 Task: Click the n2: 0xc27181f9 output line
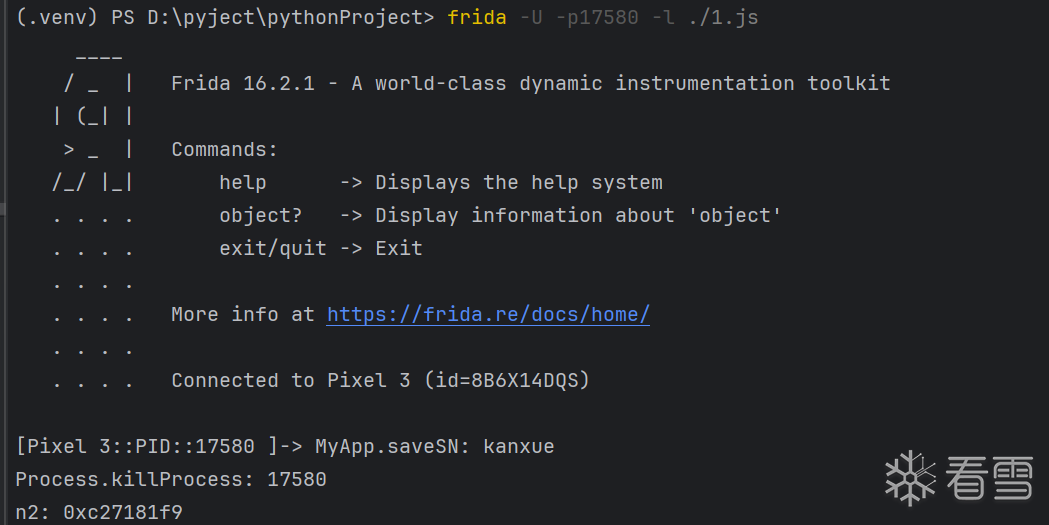[99, 513]
